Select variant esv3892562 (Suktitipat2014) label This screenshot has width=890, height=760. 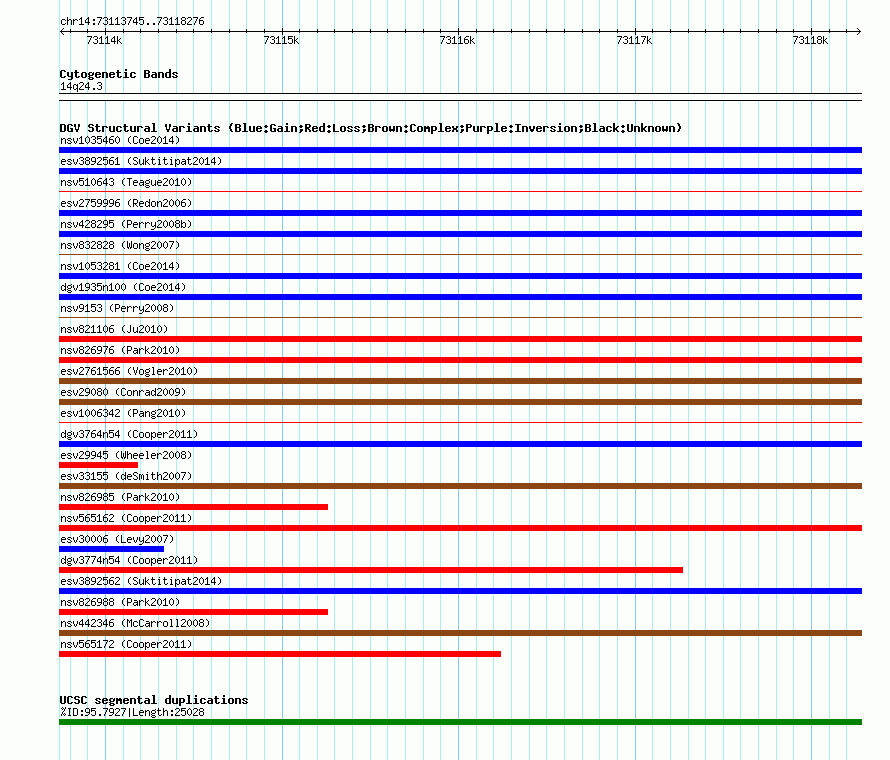pos(141,581)
